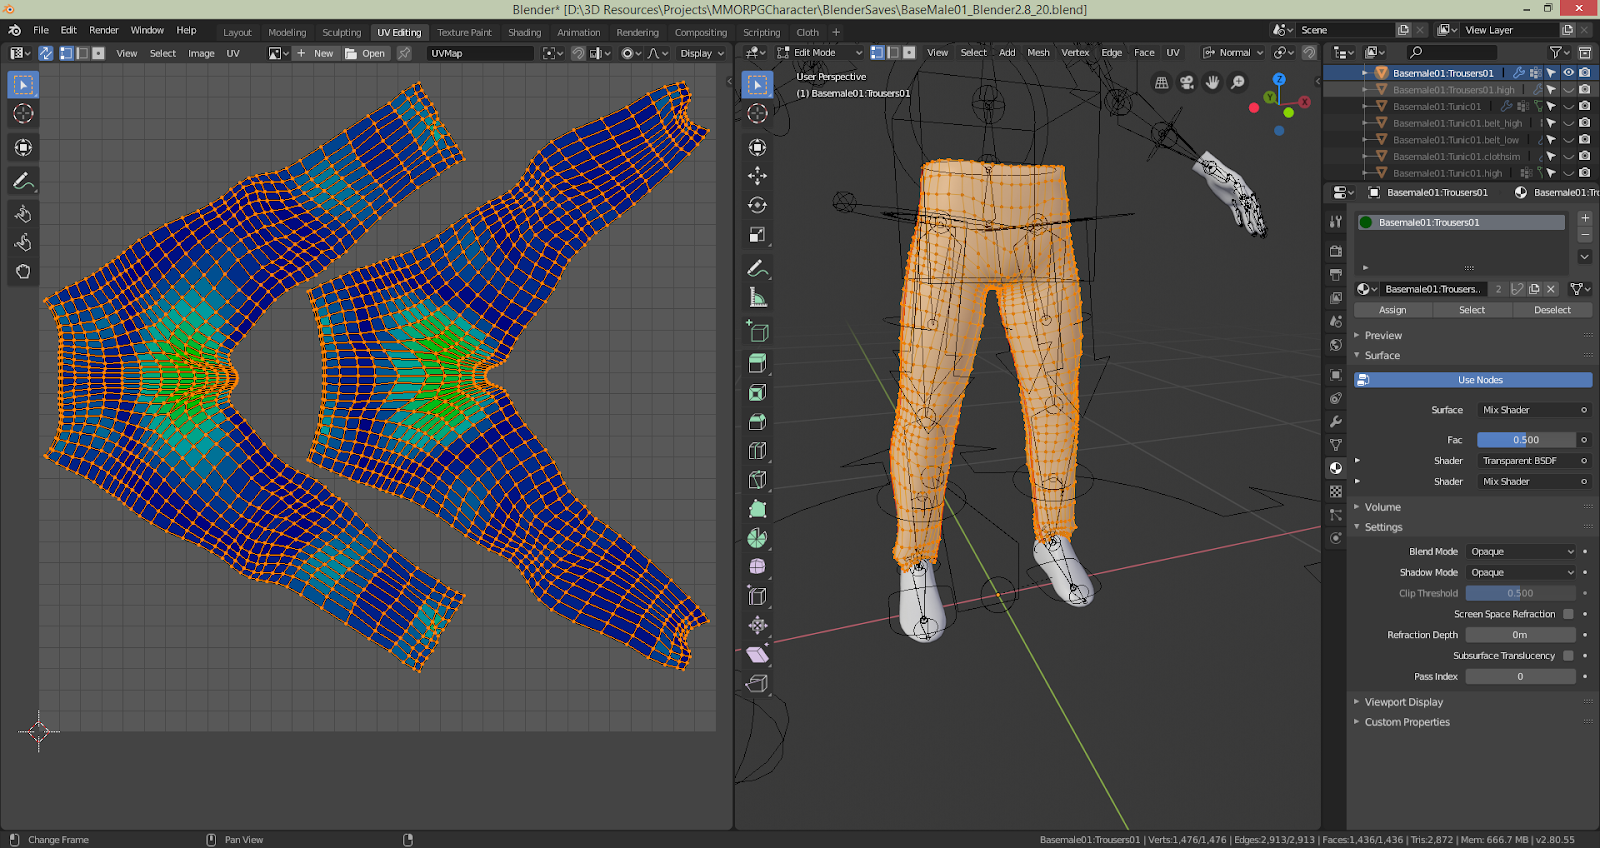This screenshot has height=848, width=1600.
Task: Select the Extrude Region tool icon
Action: pyautogui.click(x=757, y=363)
